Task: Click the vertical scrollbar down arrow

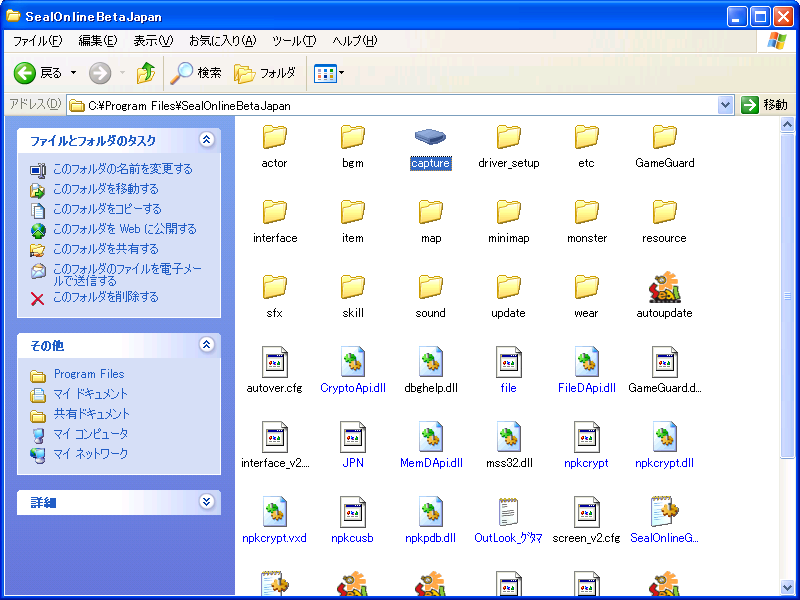Action: pos(788,587)
